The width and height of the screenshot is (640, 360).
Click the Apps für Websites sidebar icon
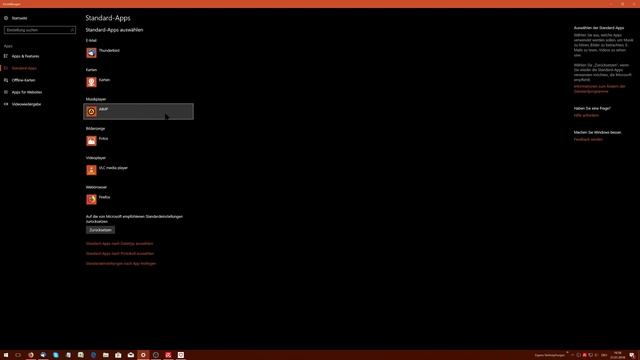pos(6,92)
